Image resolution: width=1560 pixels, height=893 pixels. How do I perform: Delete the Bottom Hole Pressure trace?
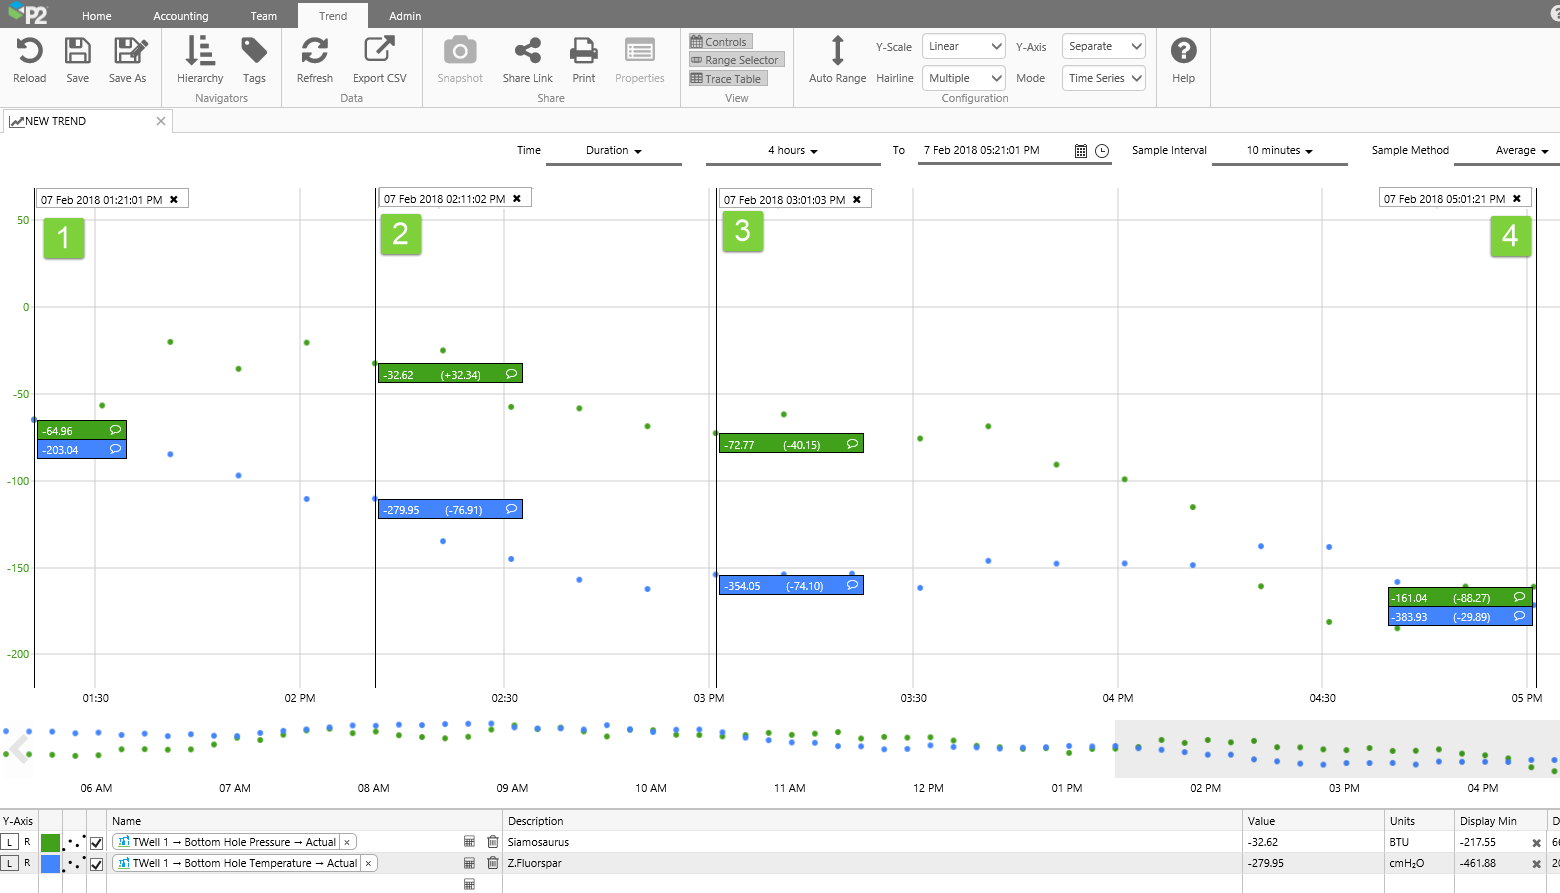coord(492,842)
